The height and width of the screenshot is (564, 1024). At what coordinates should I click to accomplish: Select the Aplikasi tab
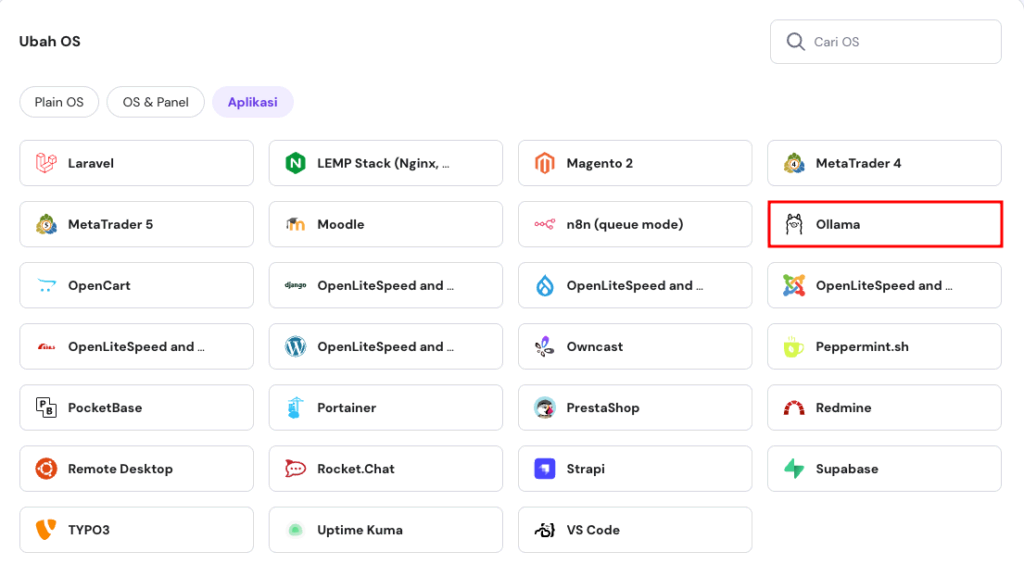click(252, 102)
